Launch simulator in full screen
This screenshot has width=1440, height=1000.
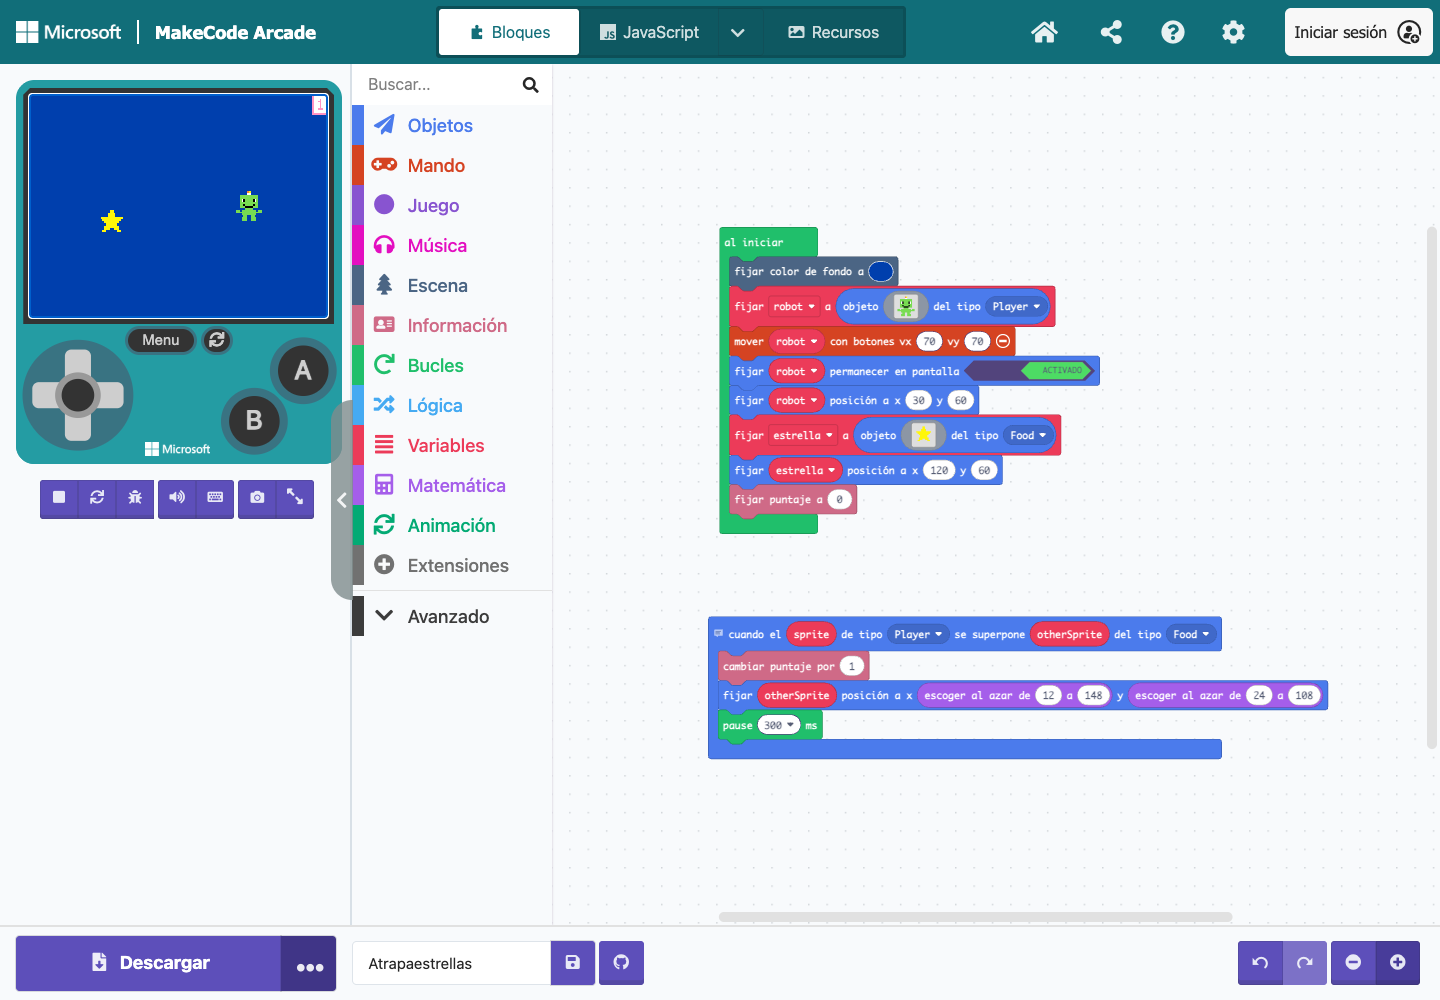click(295, 497)
